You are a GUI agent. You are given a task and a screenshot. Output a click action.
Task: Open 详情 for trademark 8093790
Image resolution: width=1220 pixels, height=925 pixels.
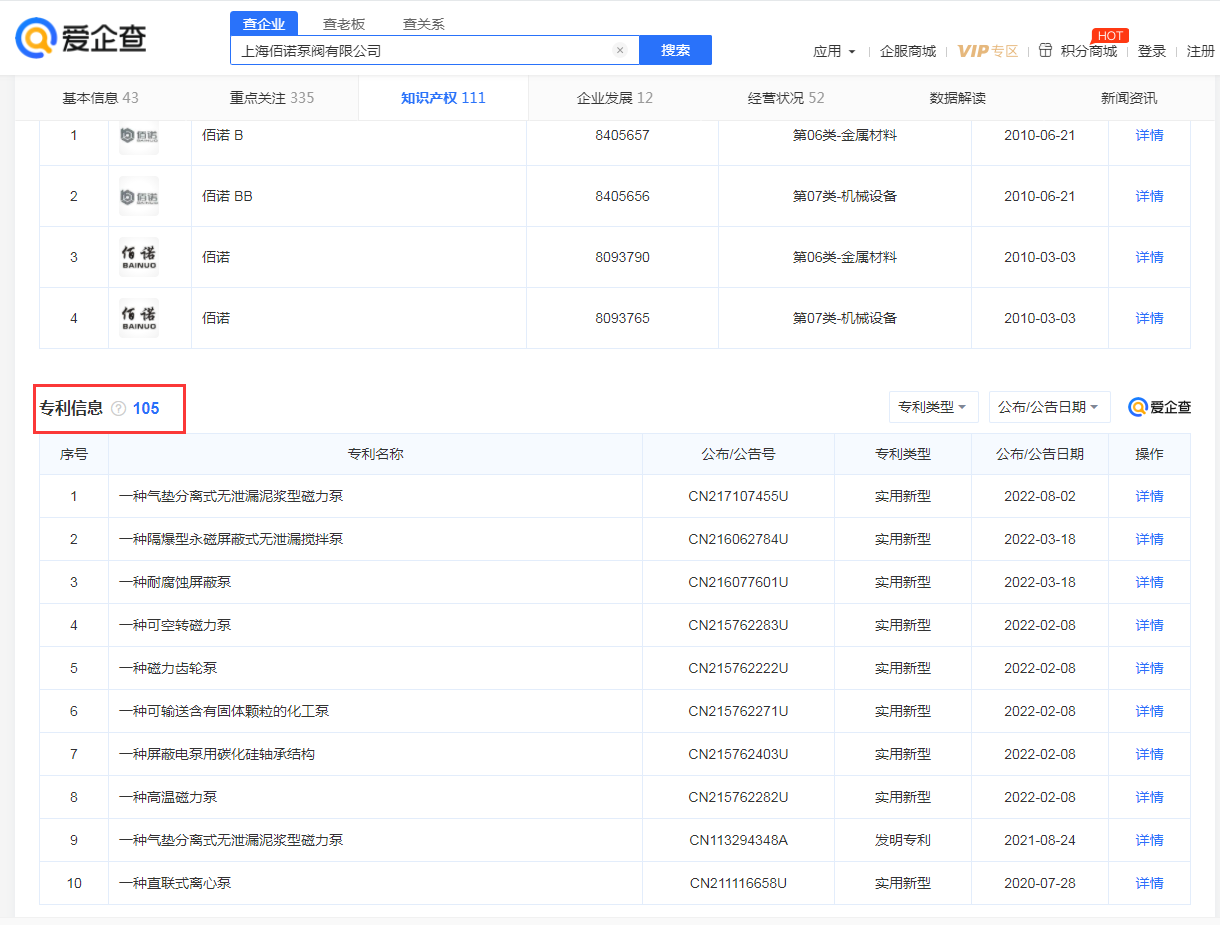pos(1150,257)
